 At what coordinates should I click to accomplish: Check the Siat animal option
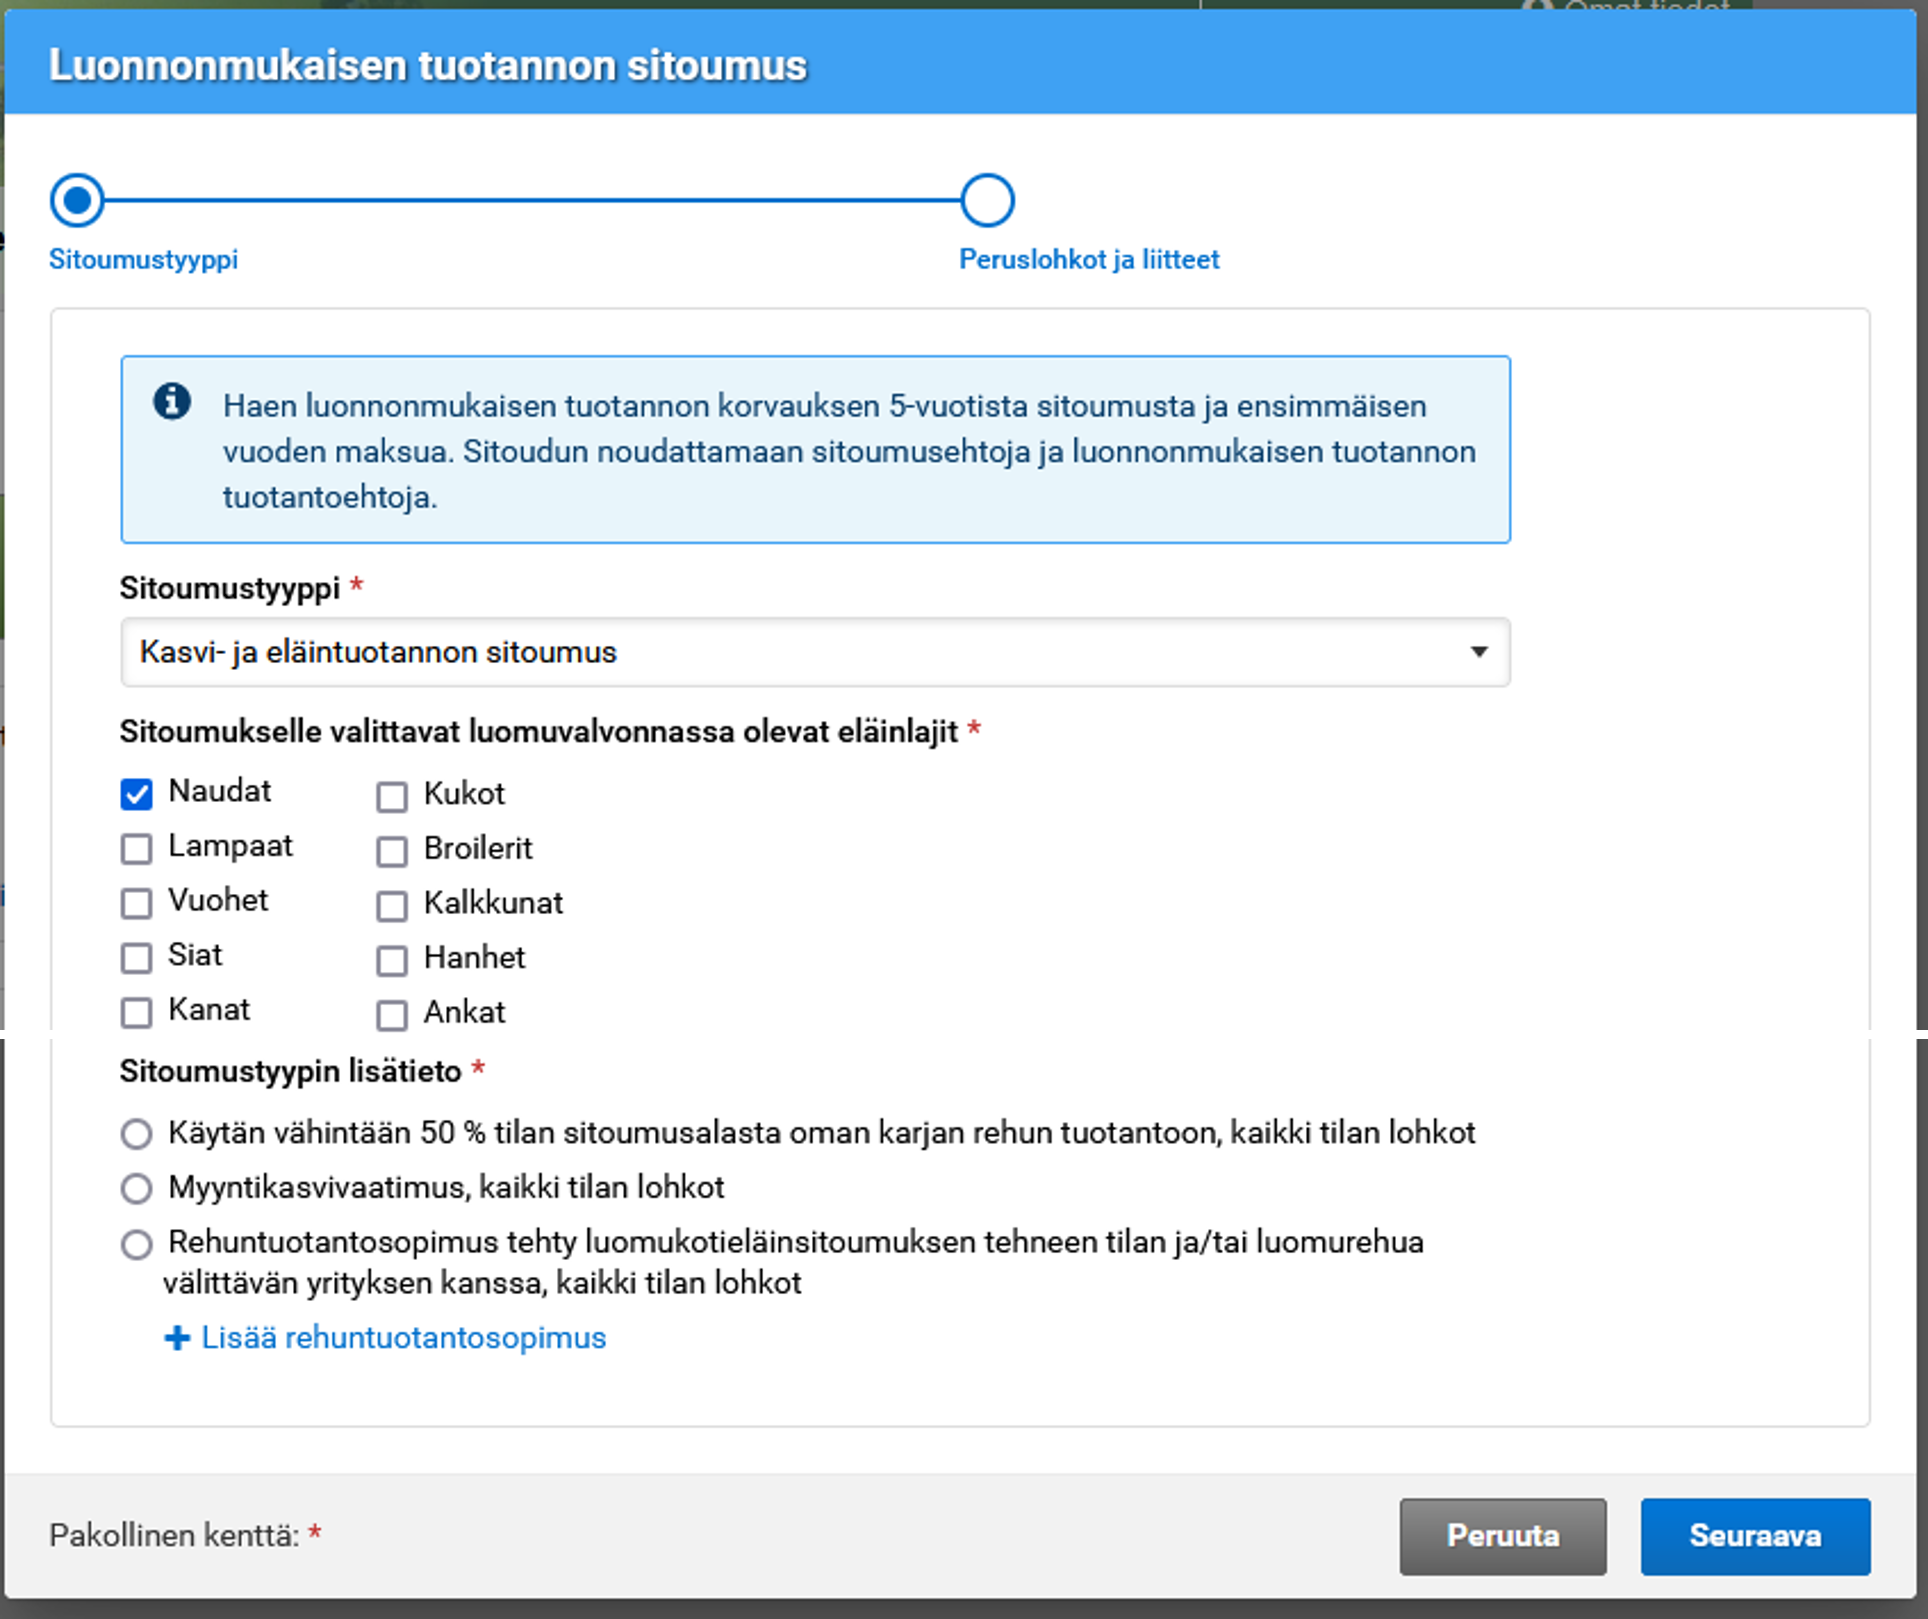coord(136,958)
